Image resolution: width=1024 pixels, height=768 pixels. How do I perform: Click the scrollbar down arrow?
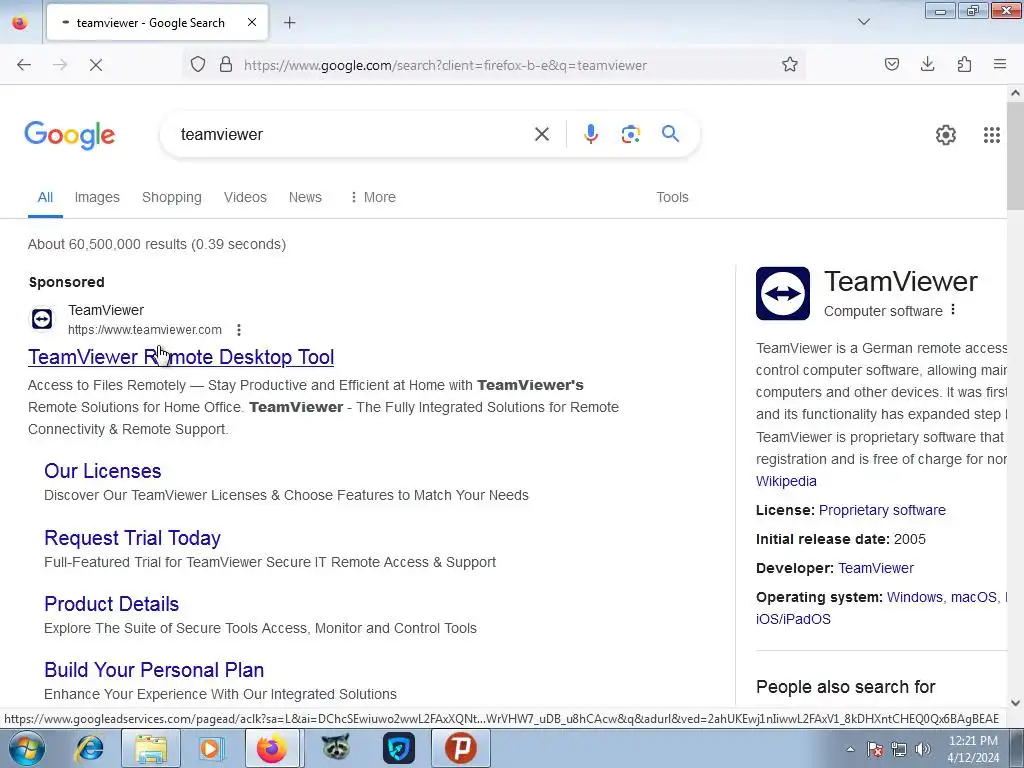(x=1015, y=703)
